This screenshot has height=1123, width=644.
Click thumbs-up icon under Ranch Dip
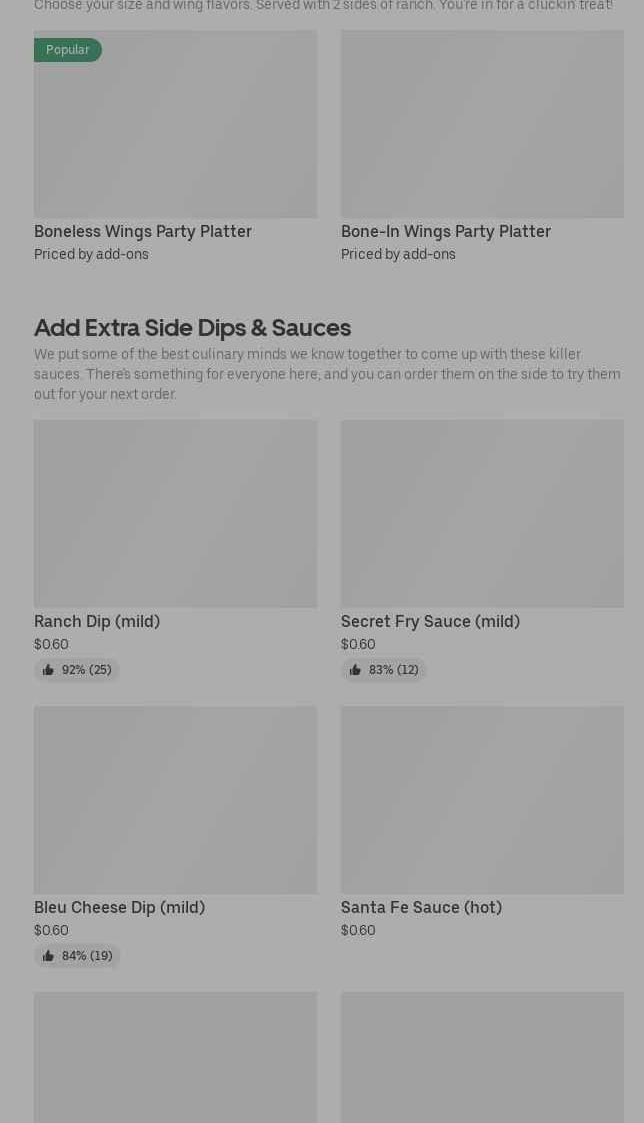point(48,670)
